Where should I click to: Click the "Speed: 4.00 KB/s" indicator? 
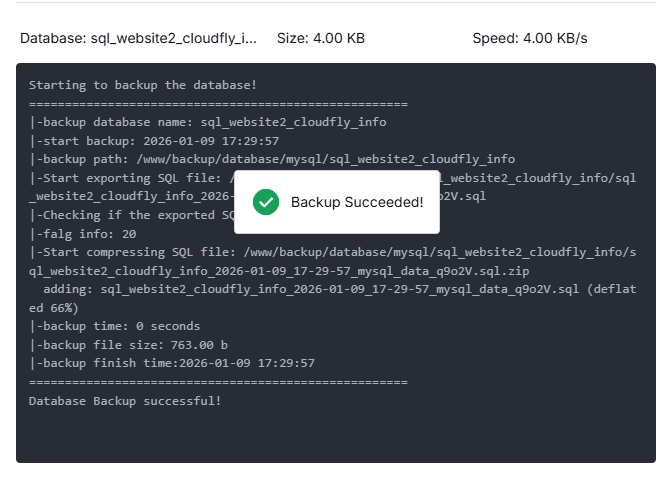(529, 38)
